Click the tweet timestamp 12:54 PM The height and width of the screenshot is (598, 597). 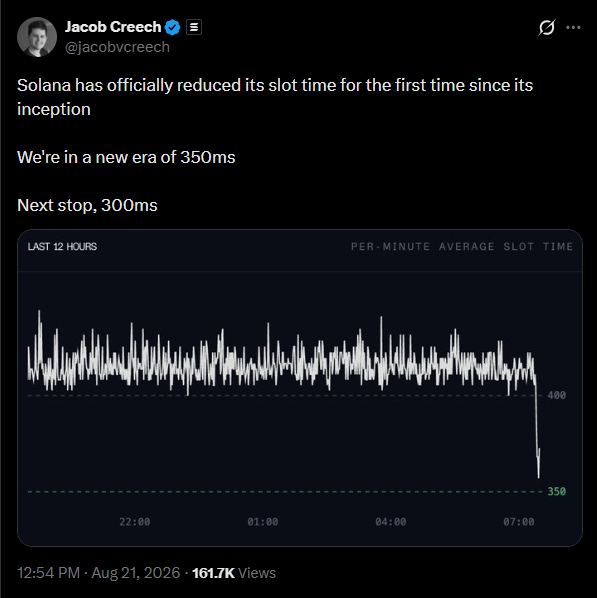[x=48, y=573]
